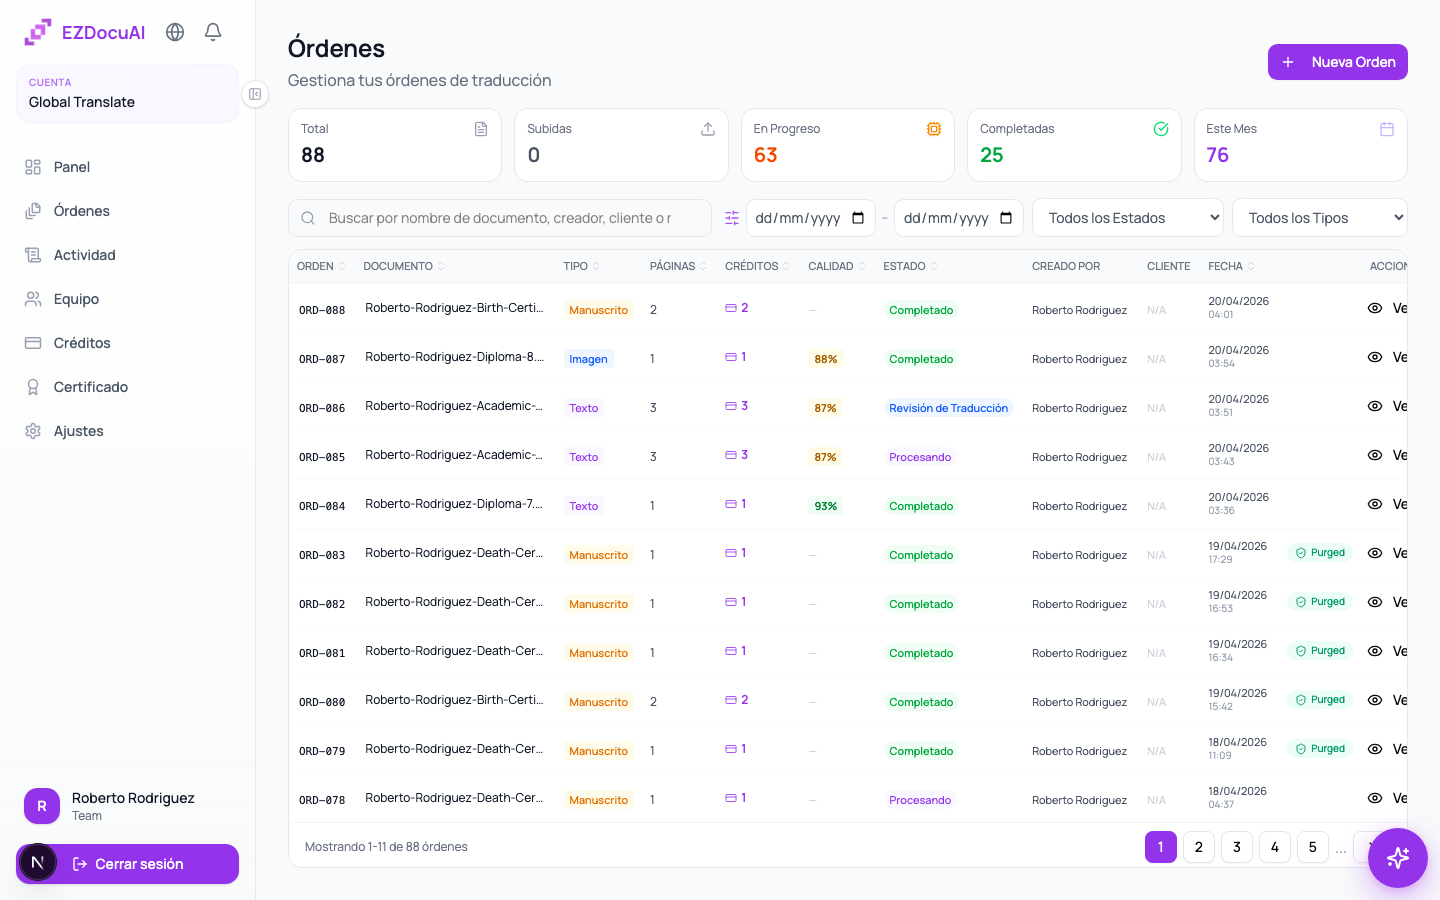Viewport: 1440px width, 900px height.
Task: Click the Purged badge on ORD-080
Action: 1320,700
